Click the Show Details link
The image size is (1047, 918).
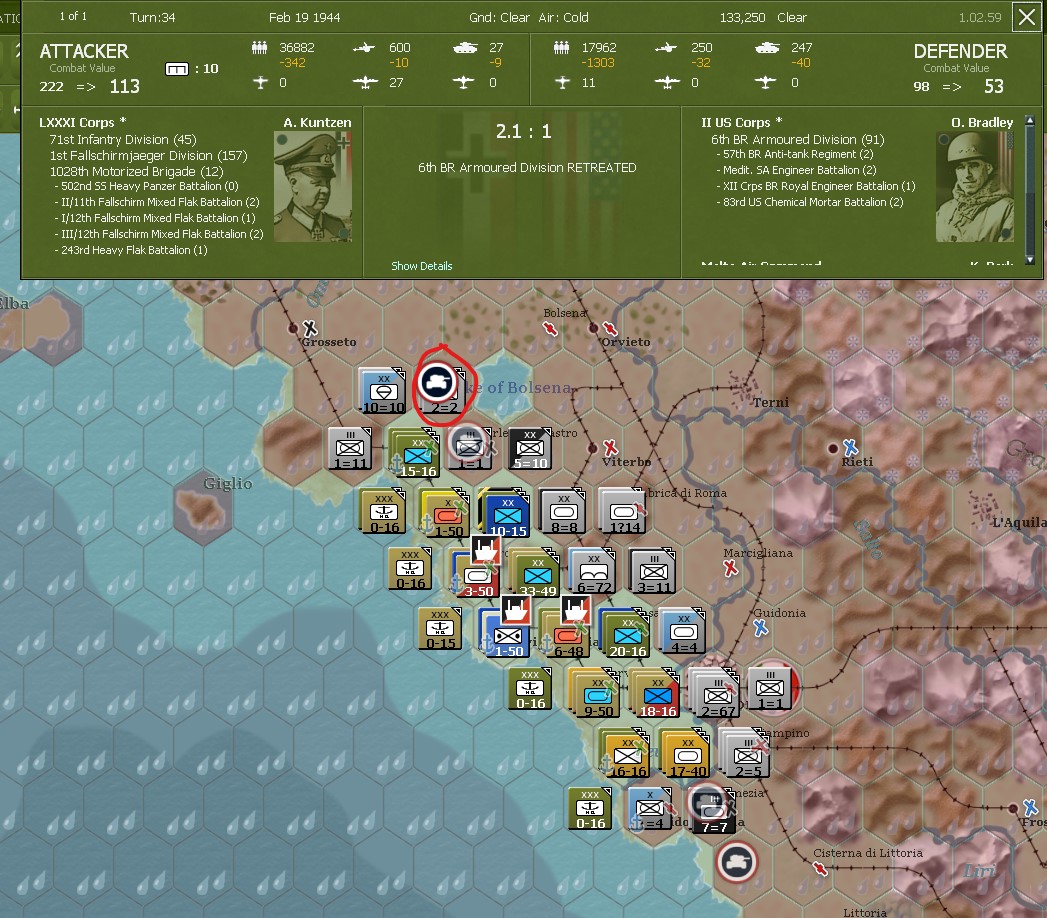pos(421,266)
